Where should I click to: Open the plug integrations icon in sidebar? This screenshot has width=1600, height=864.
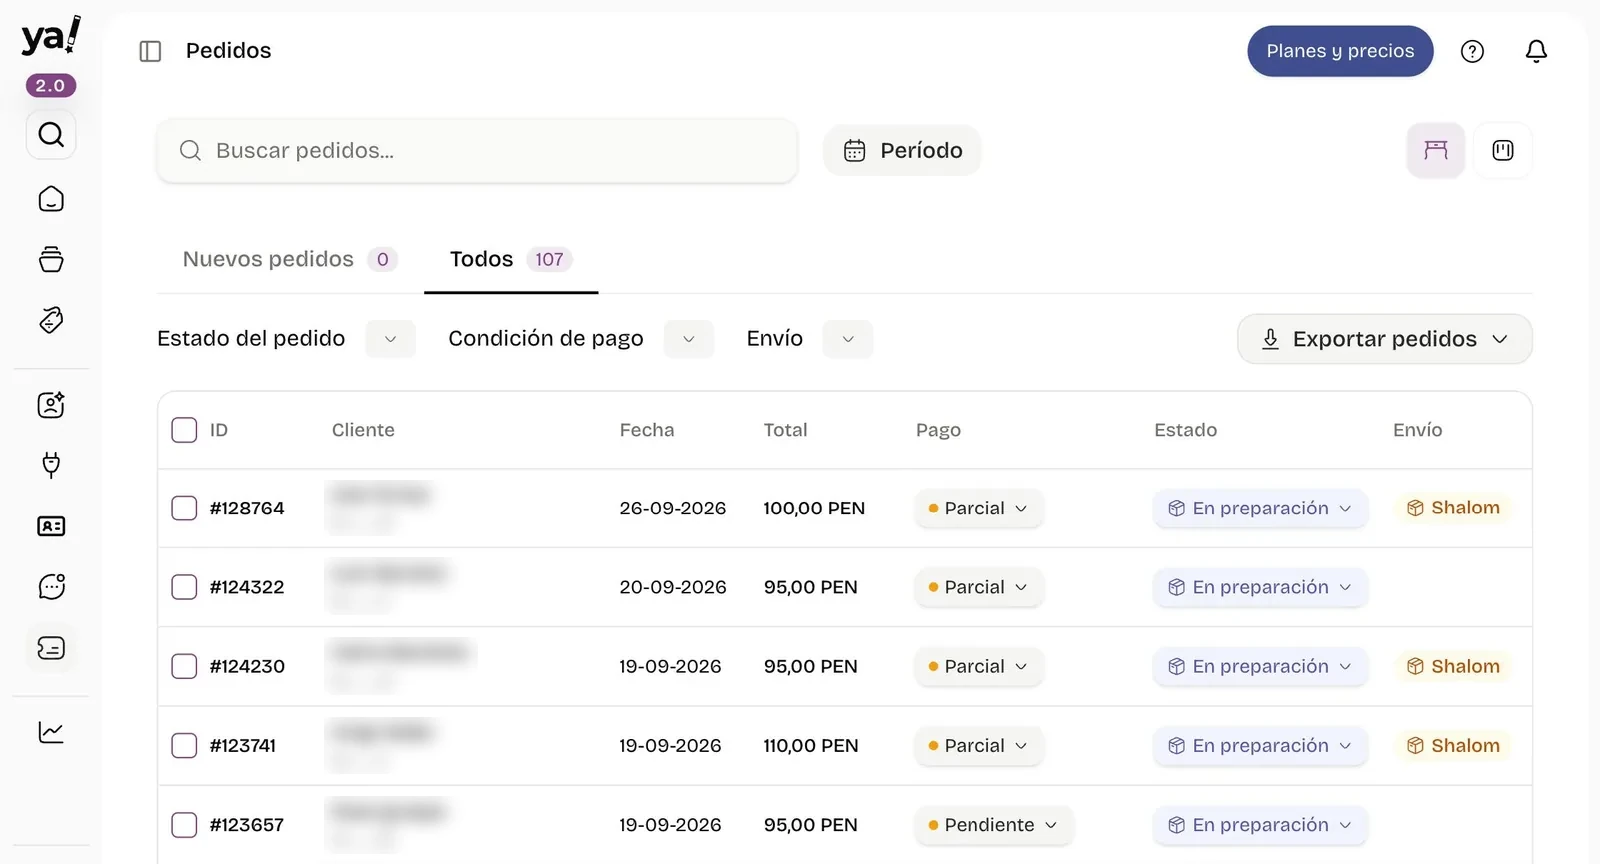pos(51,465)
